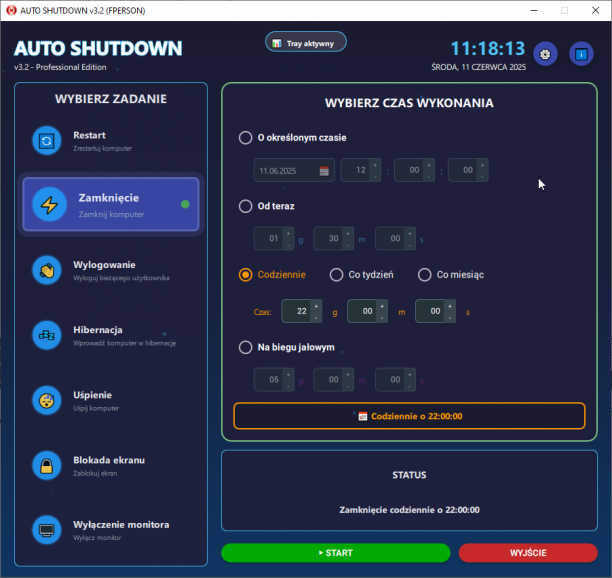Click the specific time minutes field
The image size is (612, 578).
[x=414, y=170]
